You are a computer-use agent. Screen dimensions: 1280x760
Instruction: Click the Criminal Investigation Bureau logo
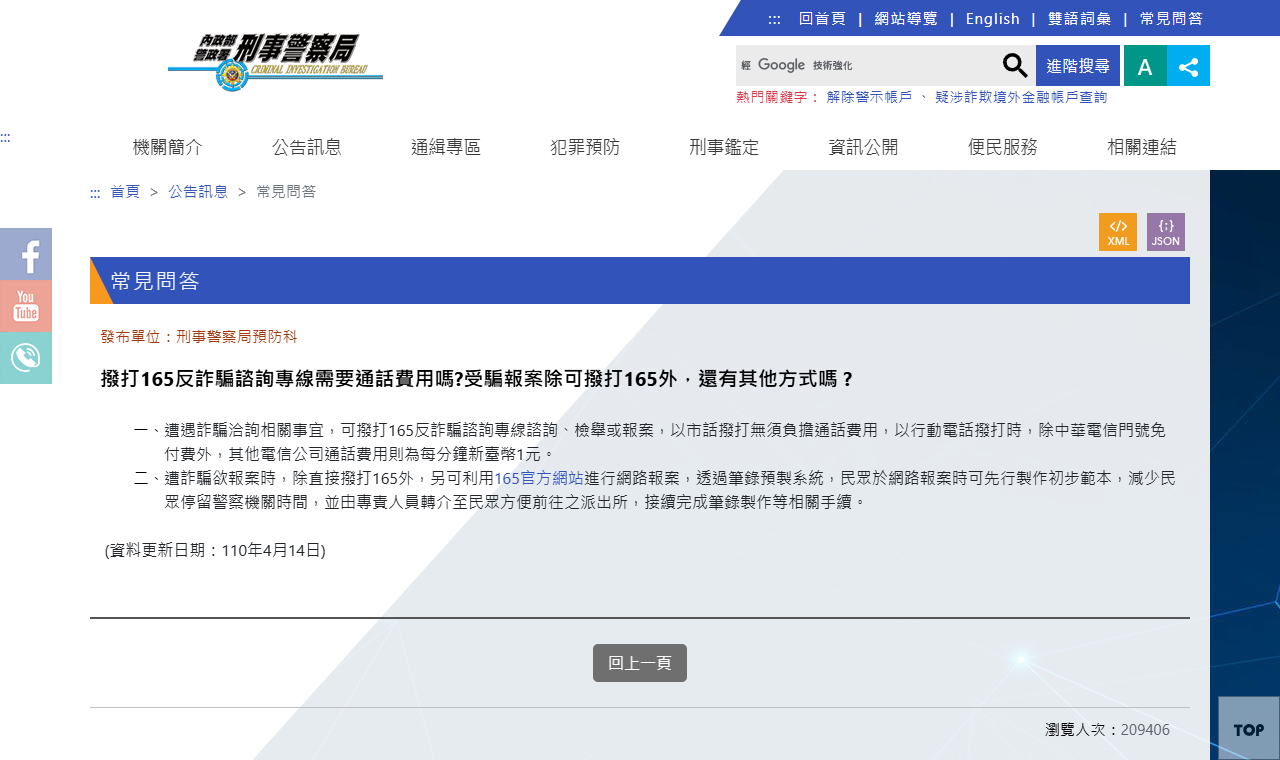point(275,62)
